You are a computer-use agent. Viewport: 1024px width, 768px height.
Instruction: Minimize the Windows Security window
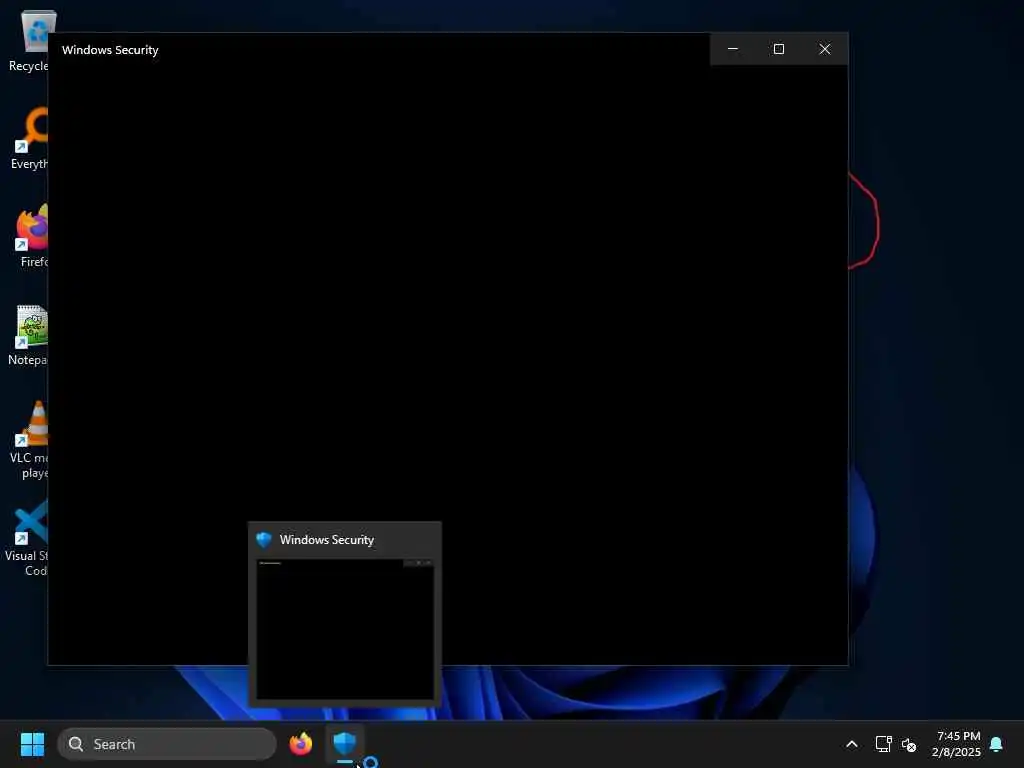coord(733,49)
